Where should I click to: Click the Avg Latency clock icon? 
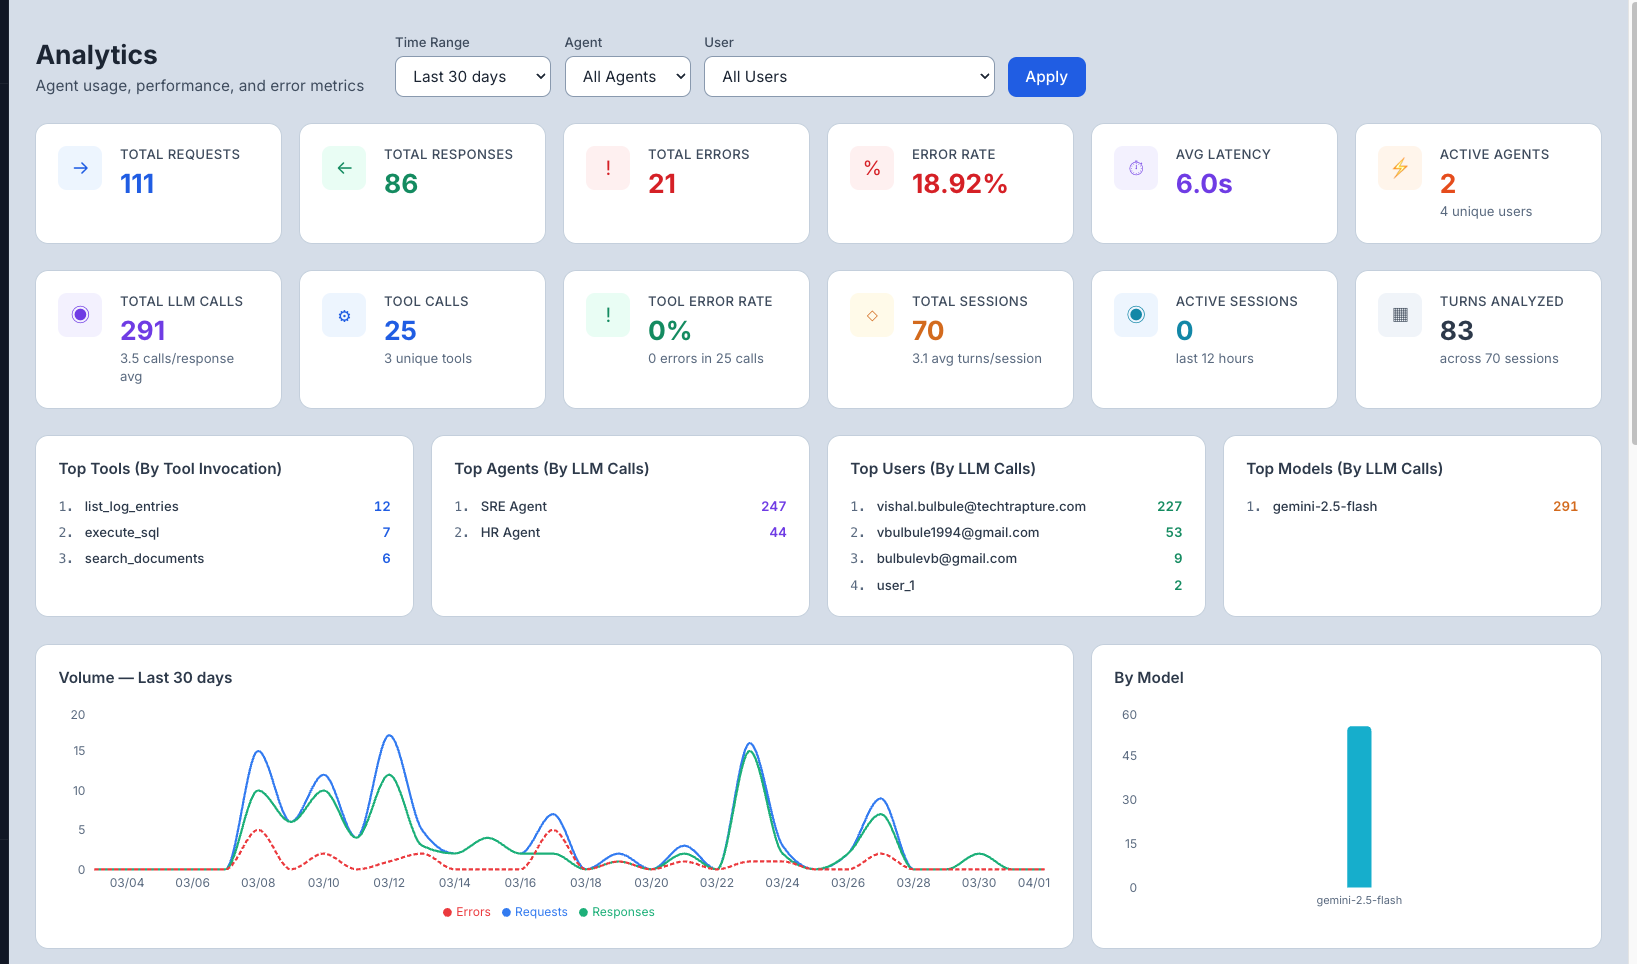coord(1135,168)
